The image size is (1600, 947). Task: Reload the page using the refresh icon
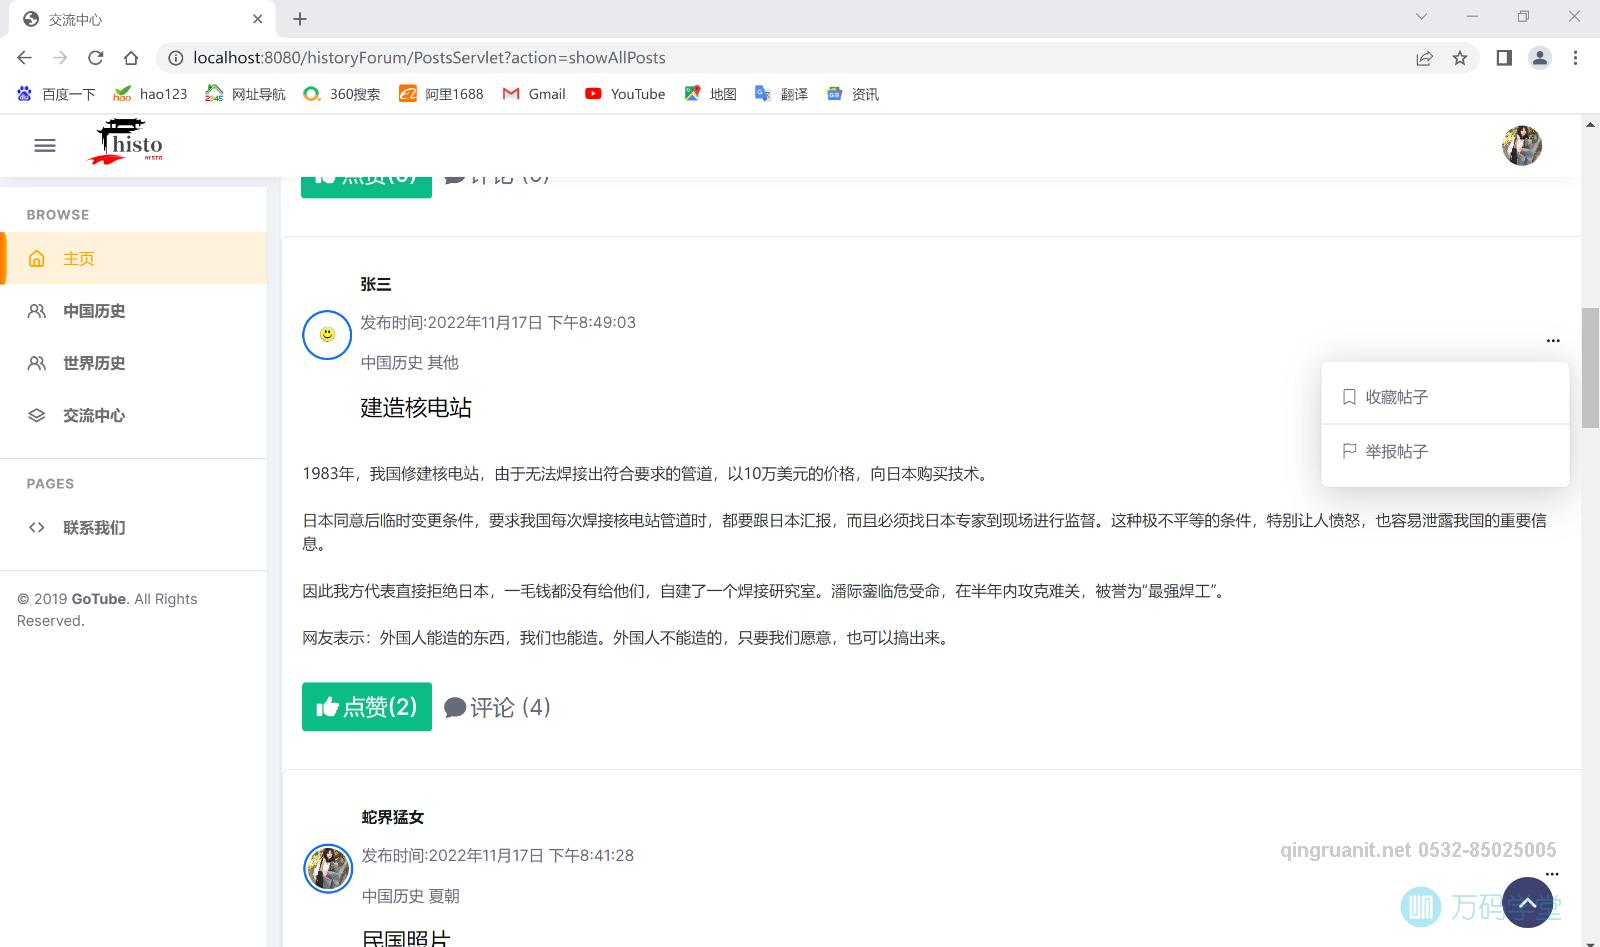pyautogui.click(x=96, y=58)
